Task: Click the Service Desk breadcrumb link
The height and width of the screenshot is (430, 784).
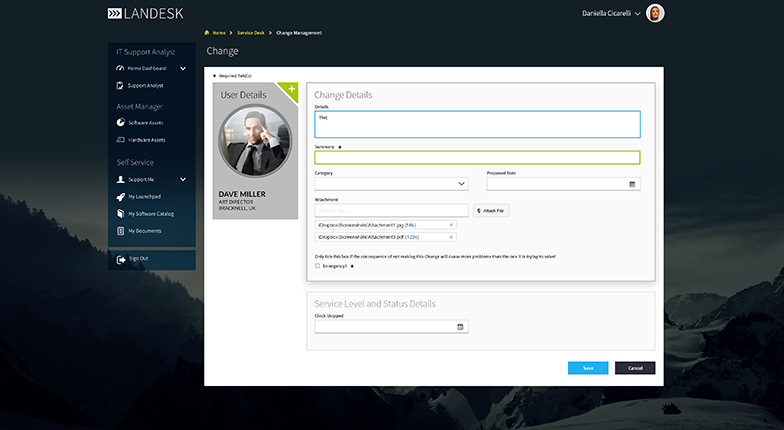Action: coord(251,33)
